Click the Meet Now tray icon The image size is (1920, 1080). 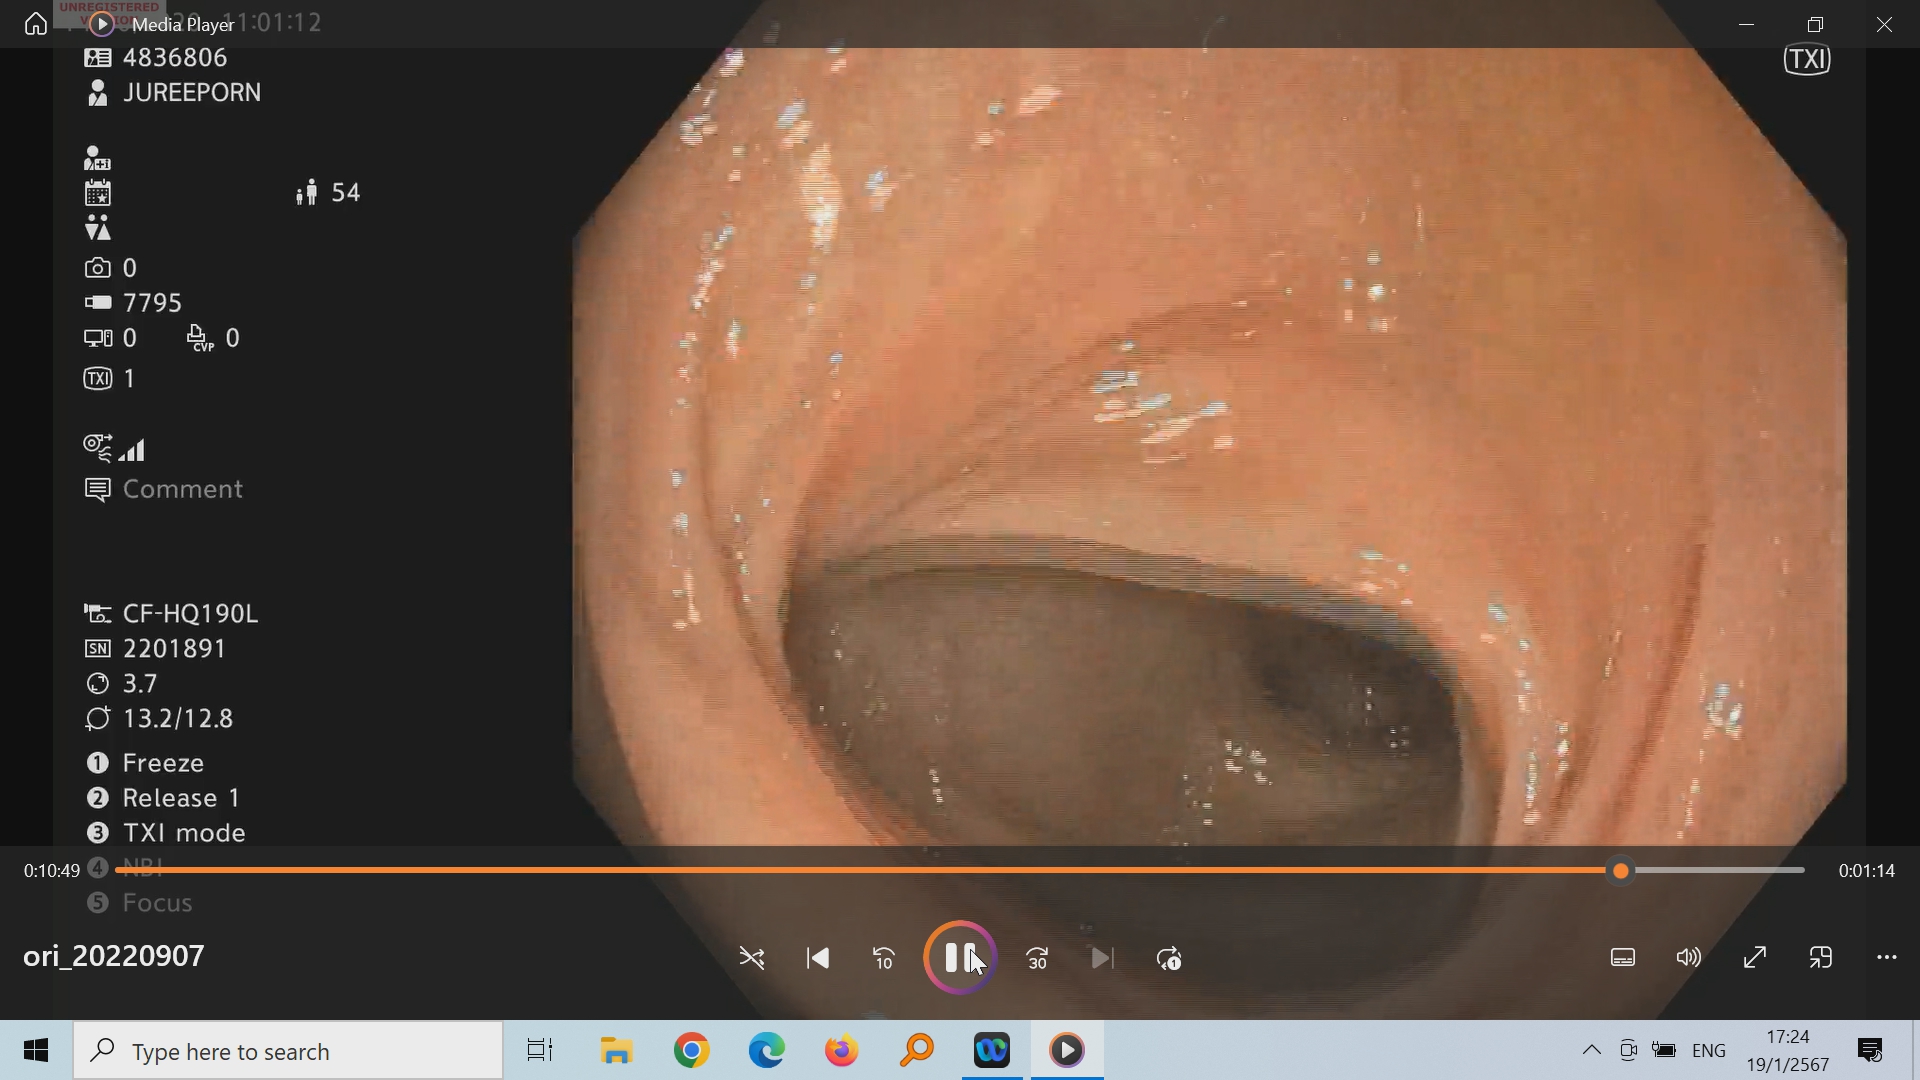pyautogui.click(x=1628, y=1050)
